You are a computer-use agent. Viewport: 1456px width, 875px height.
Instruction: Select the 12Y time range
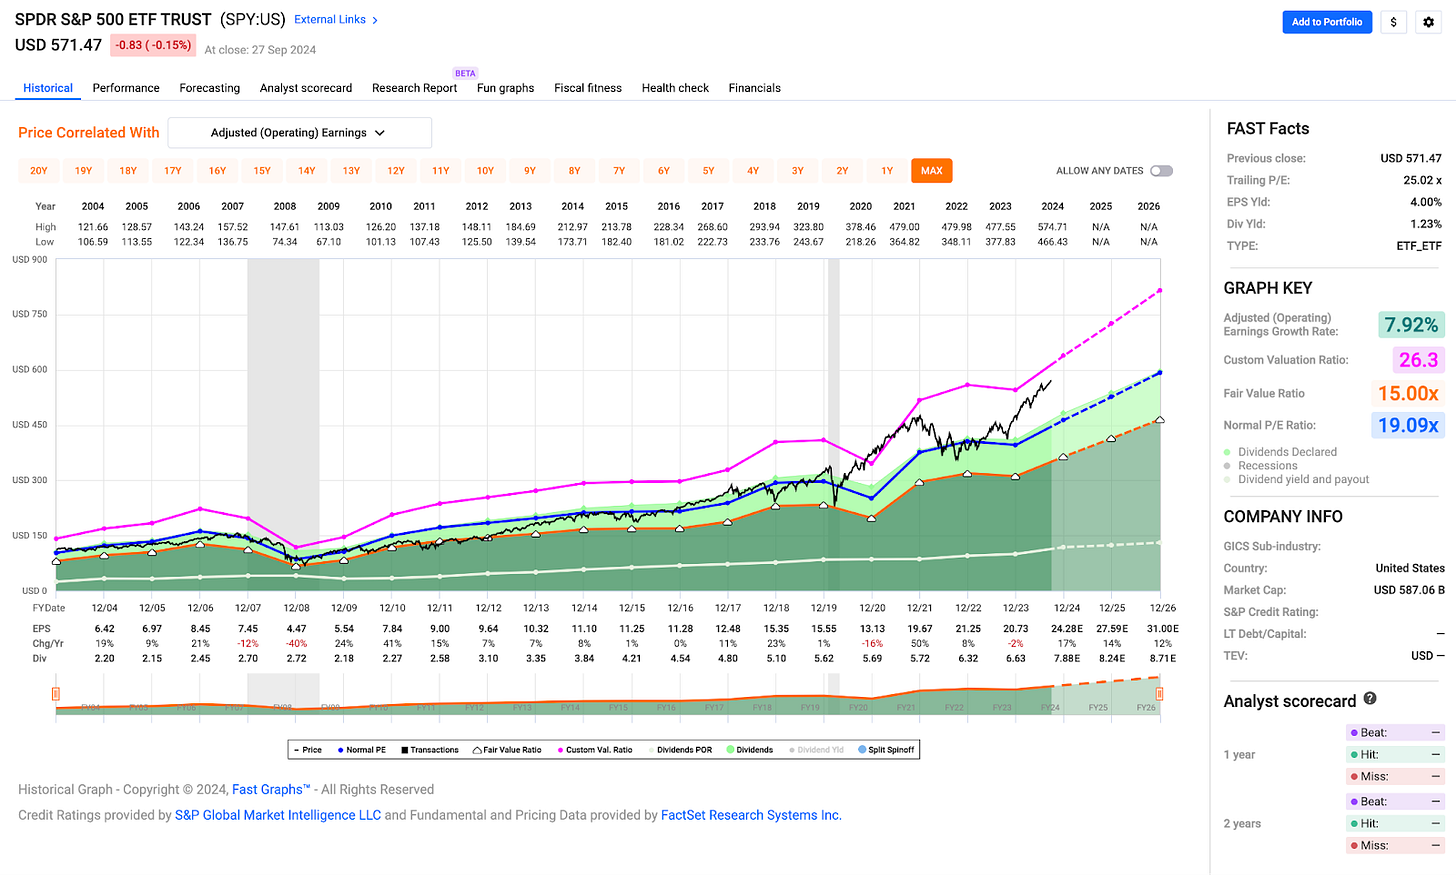pyautogui.click(x=396, y=171)
